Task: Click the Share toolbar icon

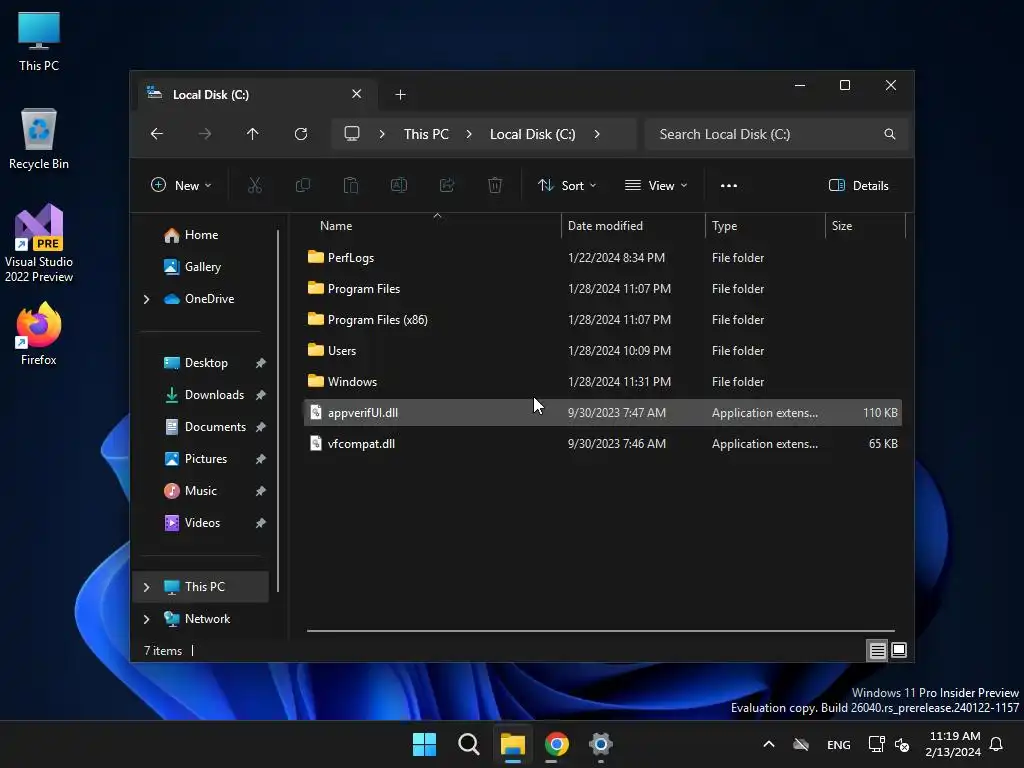Action: tap(447, 185)
